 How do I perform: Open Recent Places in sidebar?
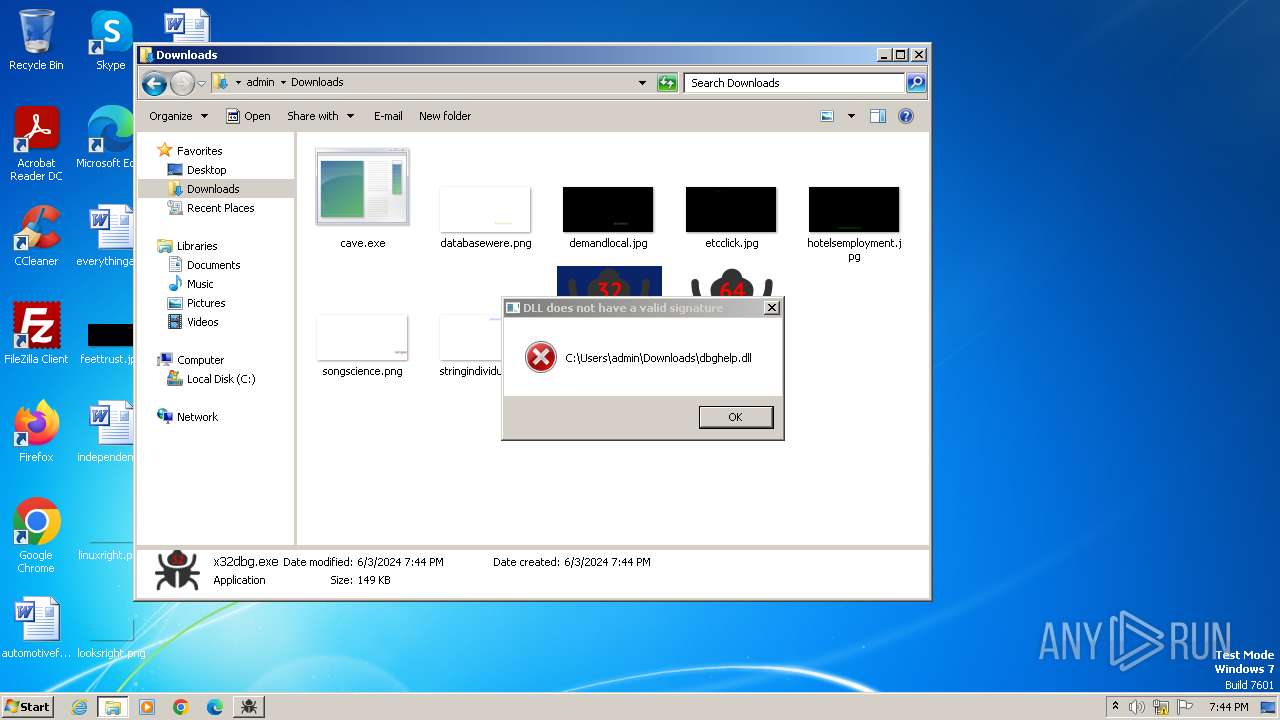coord(220,208)
